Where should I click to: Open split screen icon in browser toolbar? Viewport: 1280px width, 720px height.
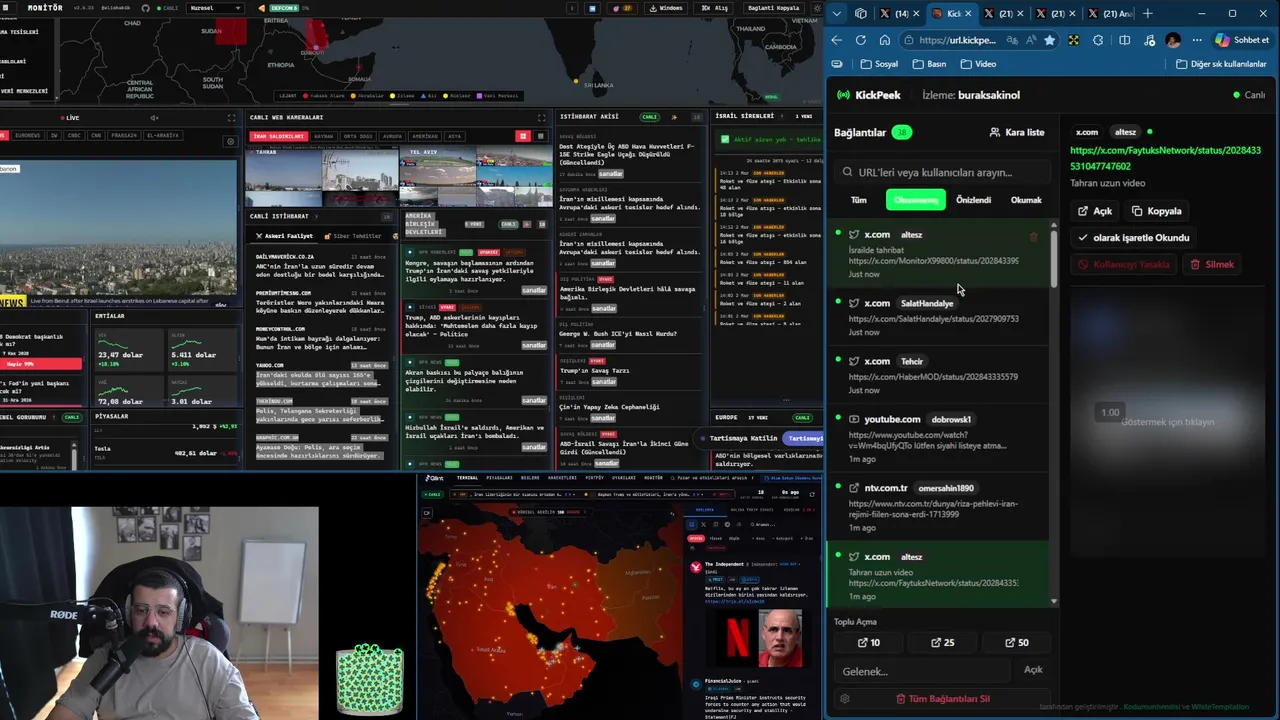coord(1125,40)
